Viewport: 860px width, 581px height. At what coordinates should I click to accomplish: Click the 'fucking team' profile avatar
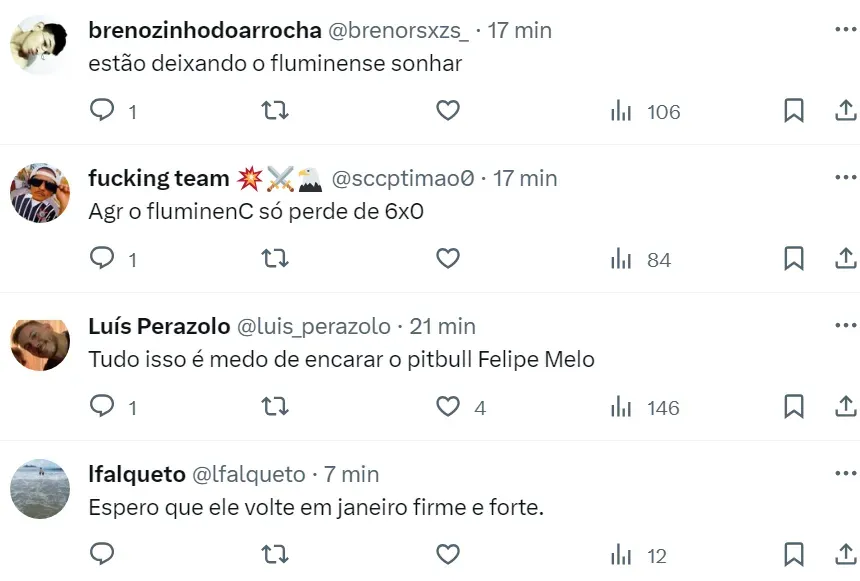click(40, 193)
